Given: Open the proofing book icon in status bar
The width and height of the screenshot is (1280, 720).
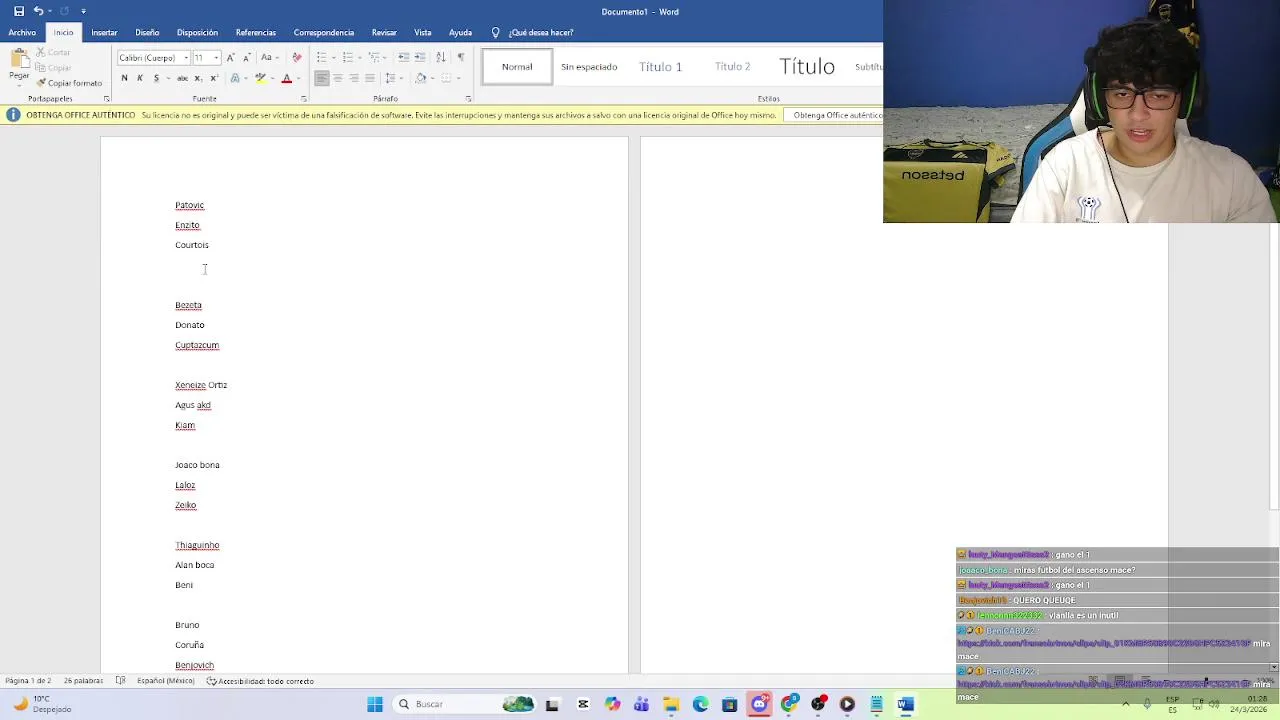Looking at the screenshot, I should 120,681.
